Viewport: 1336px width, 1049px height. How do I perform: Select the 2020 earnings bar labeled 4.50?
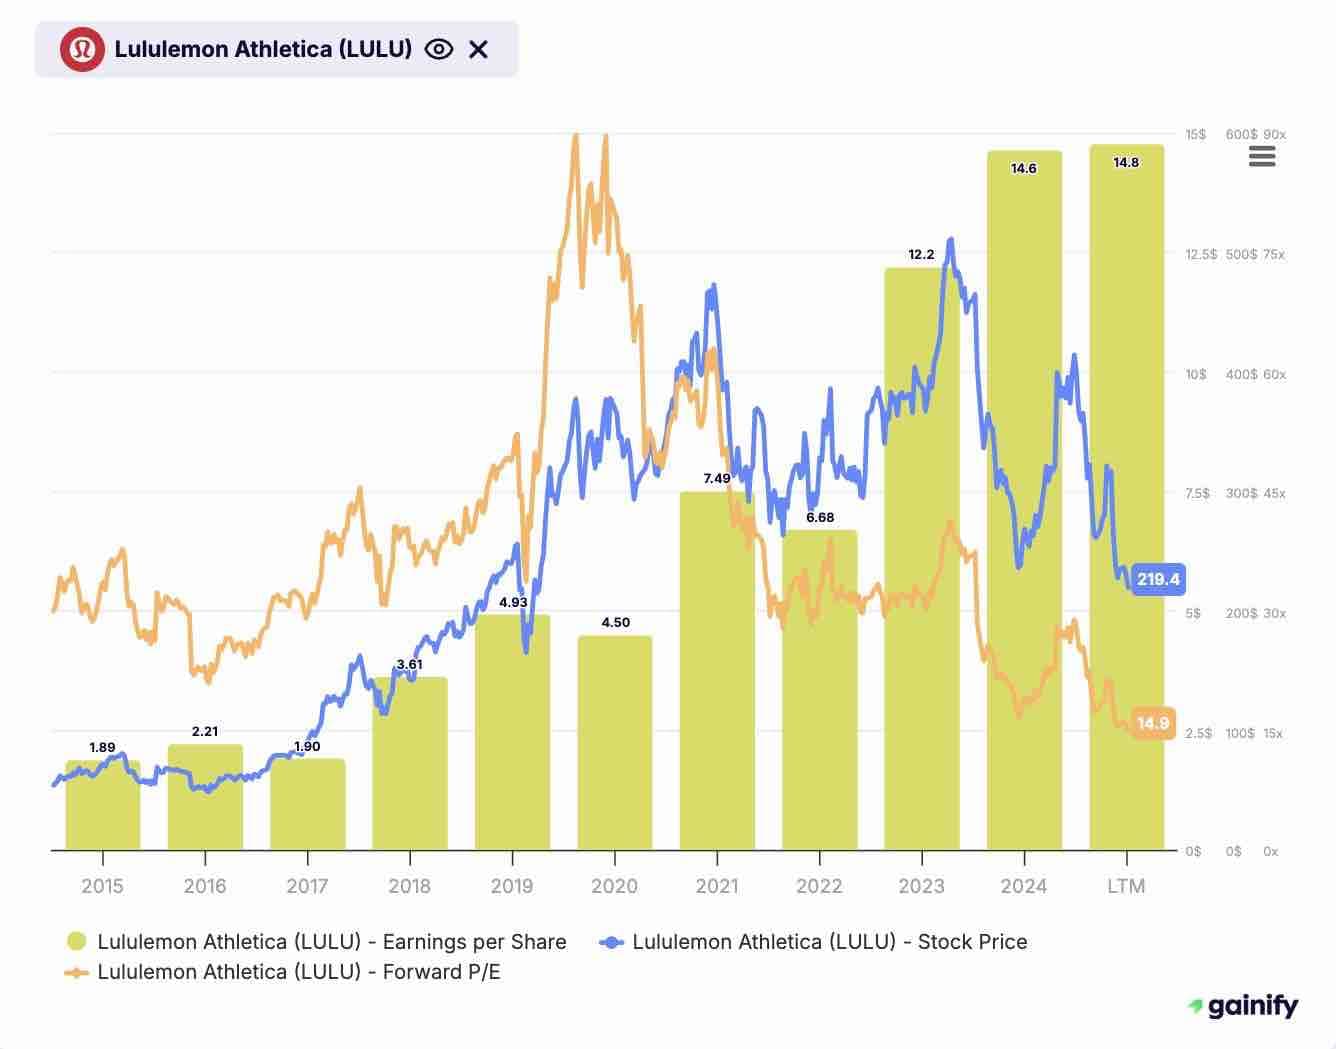(x=615, y=743)
